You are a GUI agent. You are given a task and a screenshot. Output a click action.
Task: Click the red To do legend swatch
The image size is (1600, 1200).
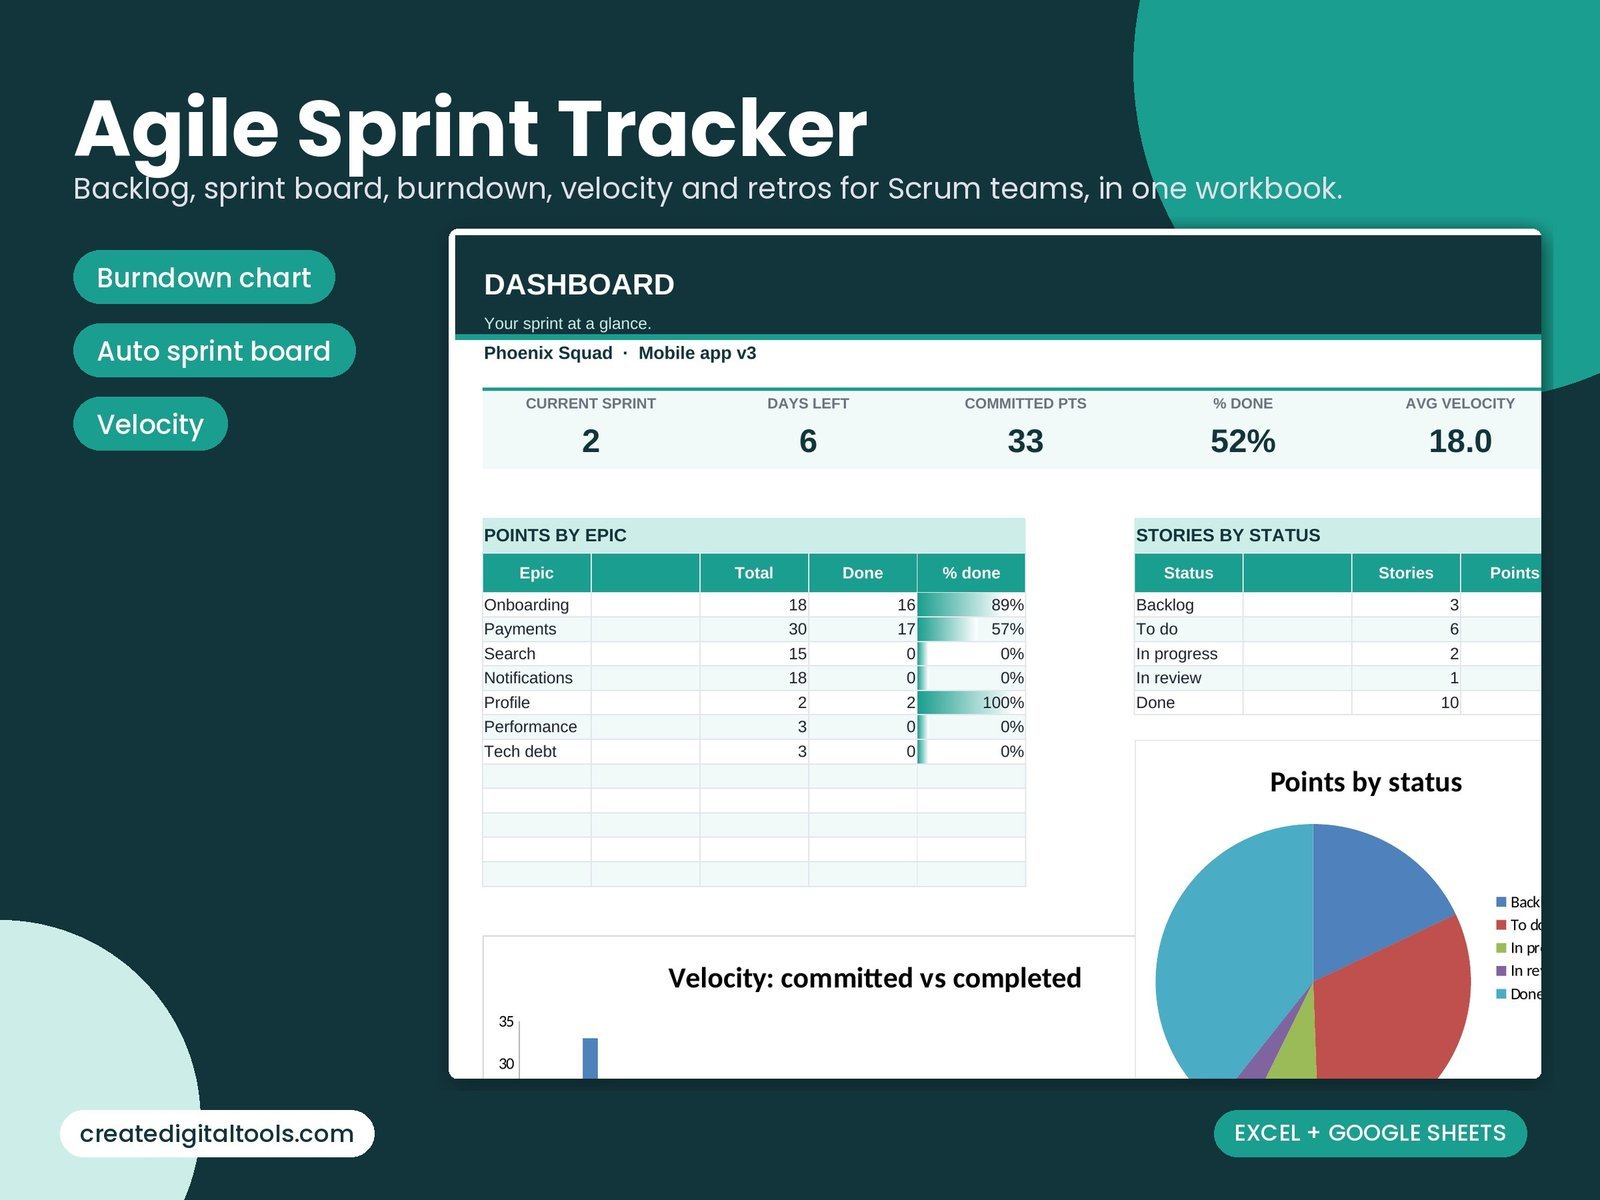(x=1501, y=925)
